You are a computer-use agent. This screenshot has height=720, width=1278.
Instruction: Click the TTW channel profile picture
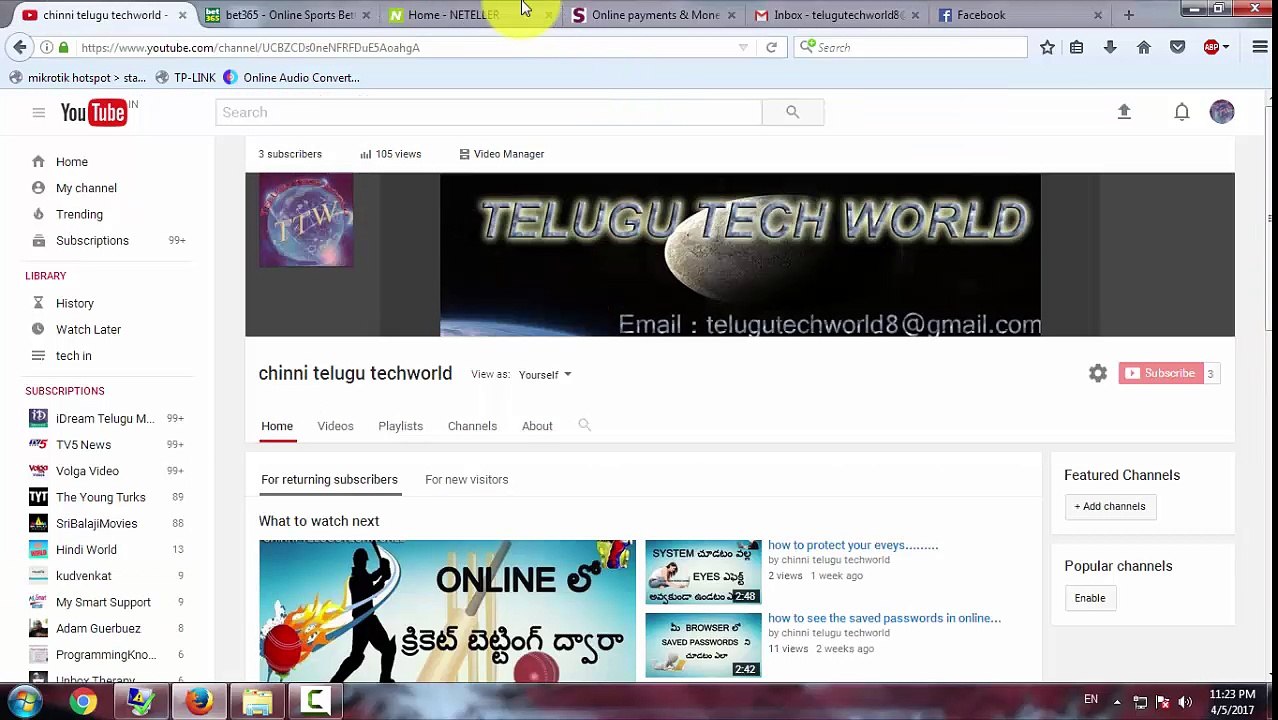pos(306,220)
